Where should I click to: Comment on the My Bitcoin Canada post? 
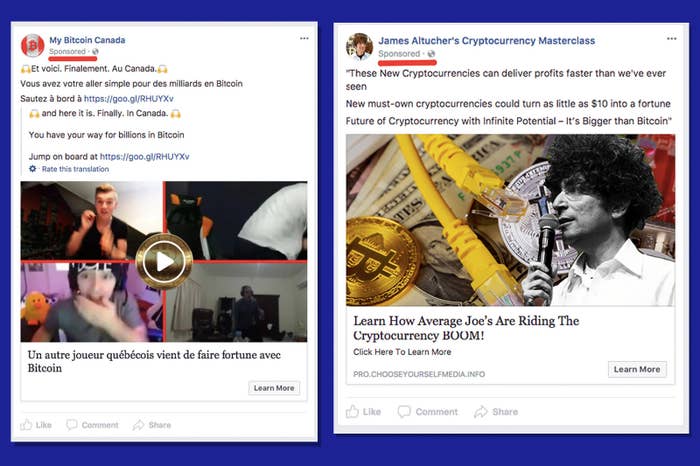coord(92,425)
